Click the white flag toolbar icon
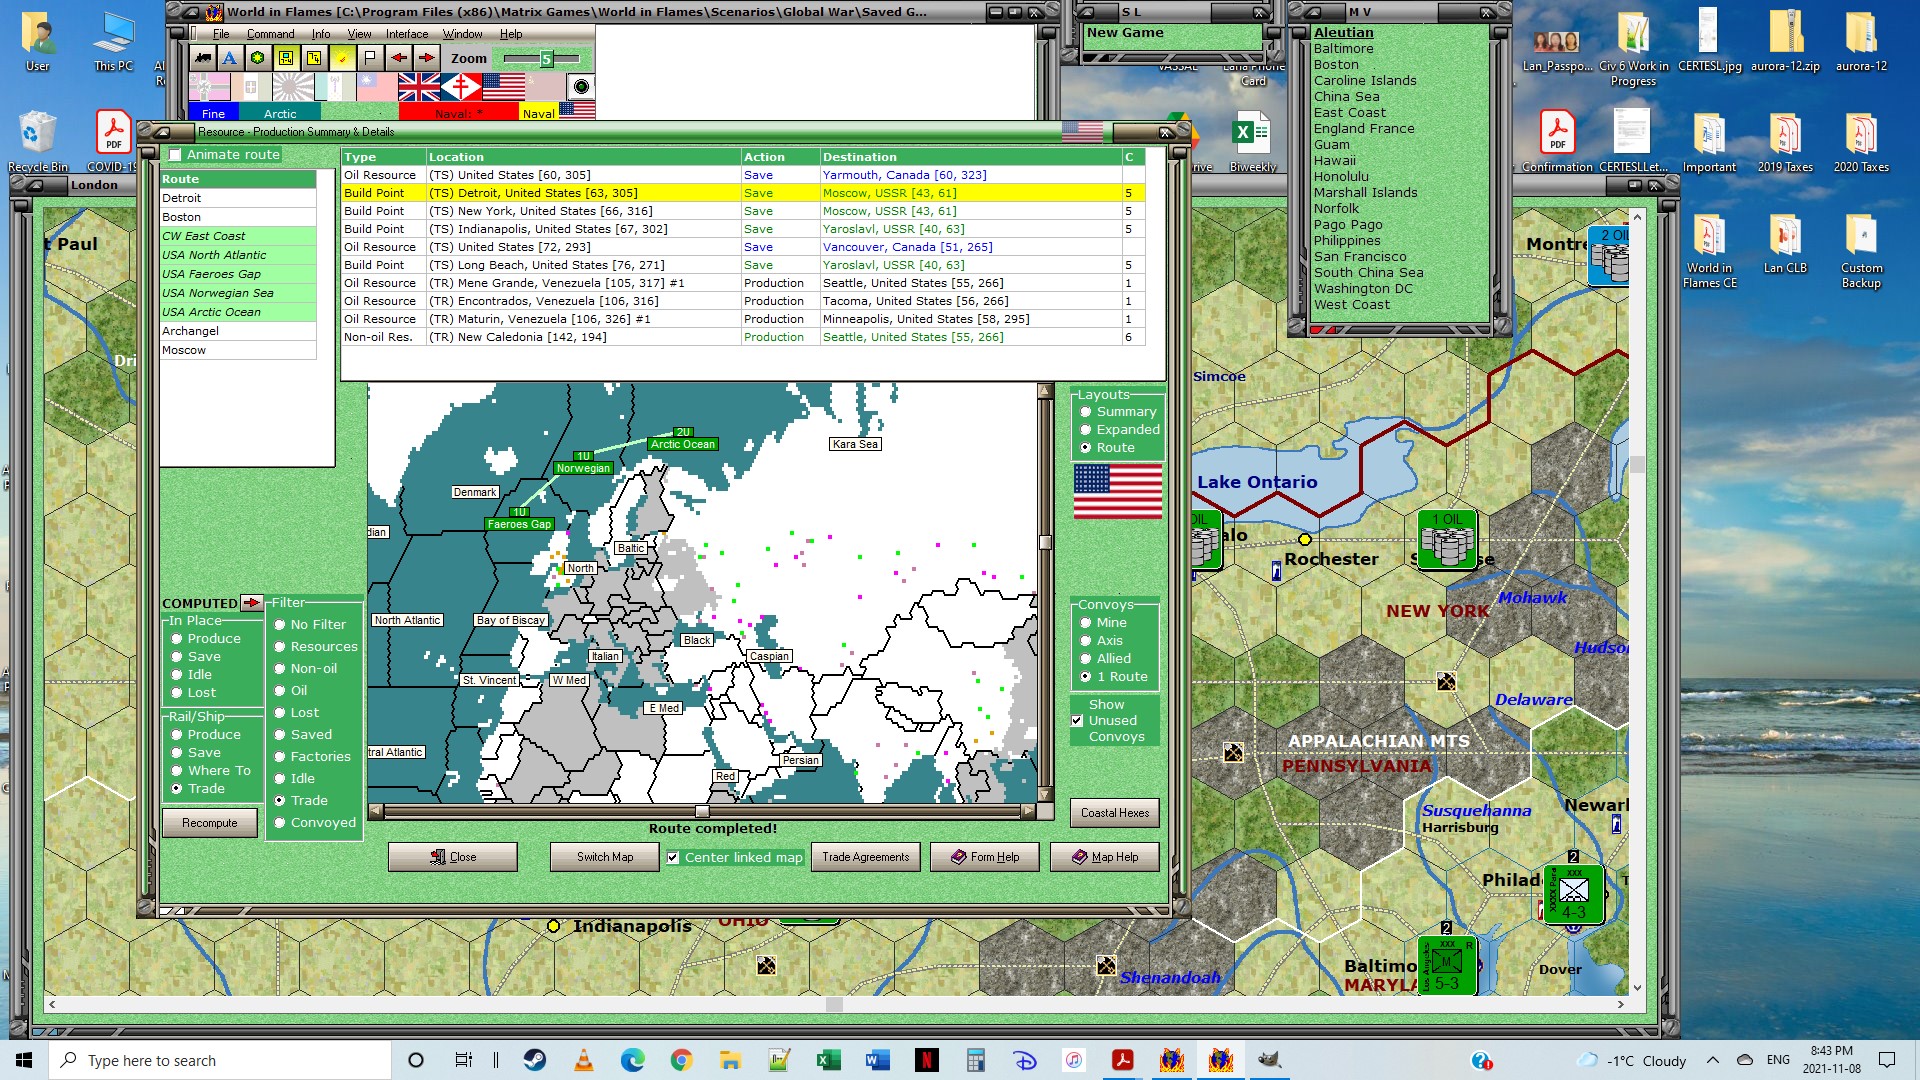The width and height of the screenshot is (1920, 1080). point(370,58)
